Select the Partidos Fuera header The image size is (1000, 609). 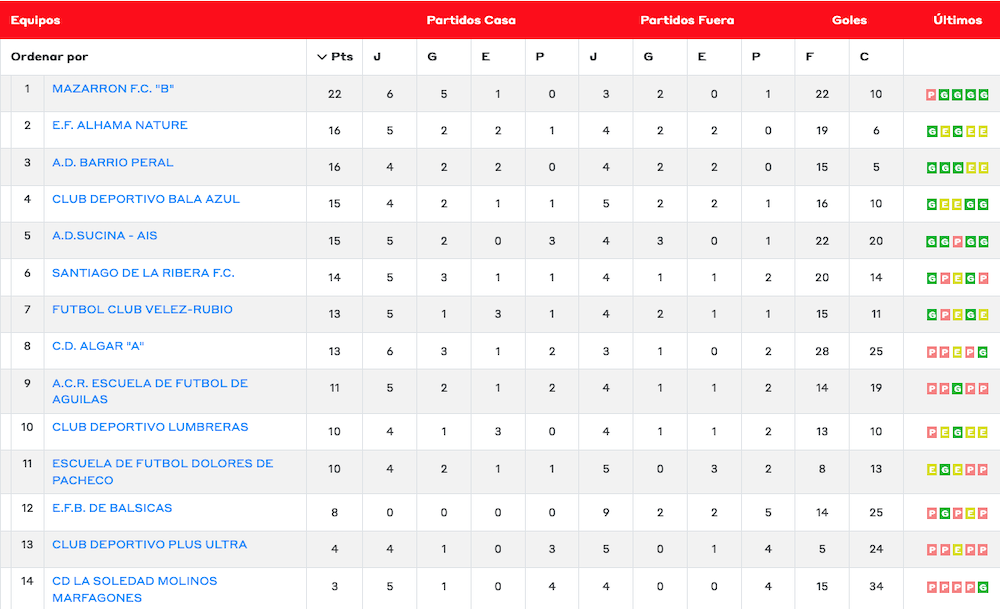pos(687,20)
